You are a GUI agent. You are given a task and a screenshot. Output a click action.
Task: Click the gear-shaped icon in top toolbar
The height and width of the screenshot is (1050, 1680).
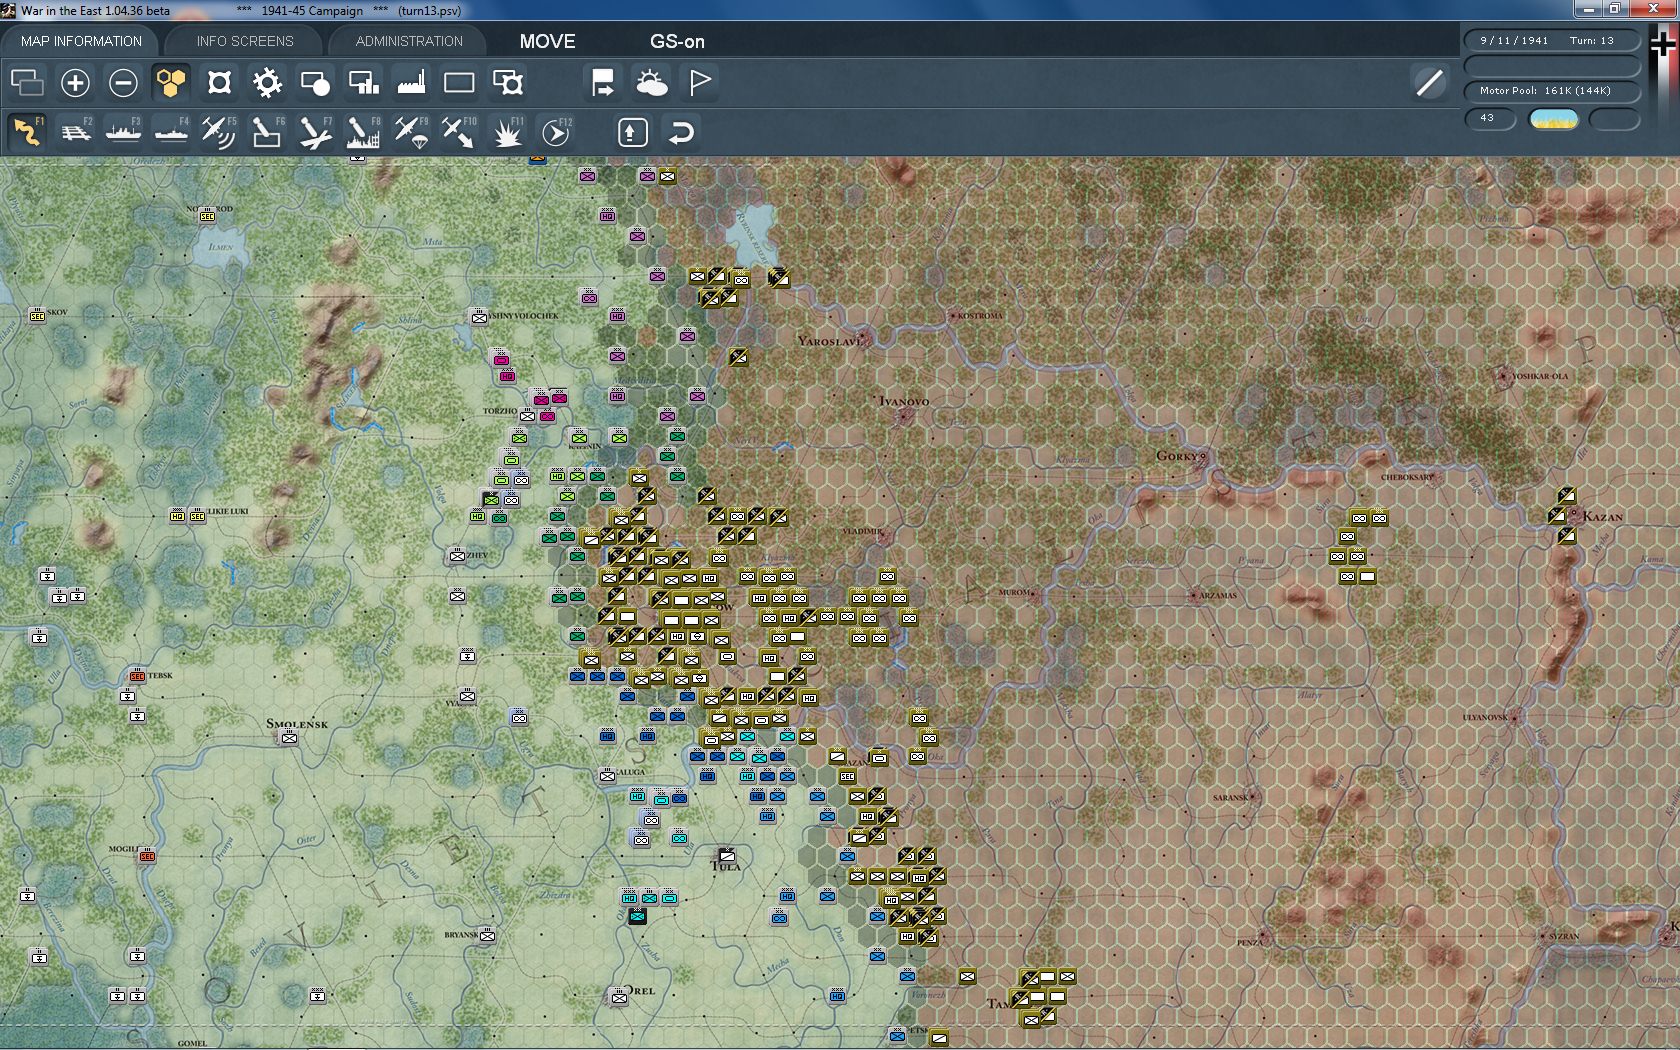click(267, 82)
